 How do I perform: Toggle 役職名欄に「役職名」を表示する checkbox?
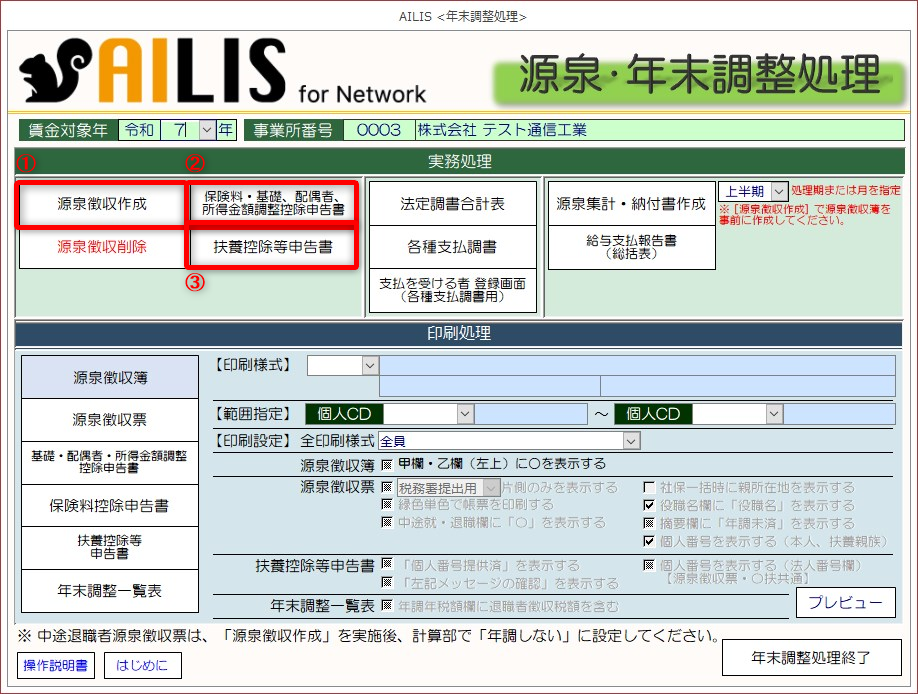(649, 506)
